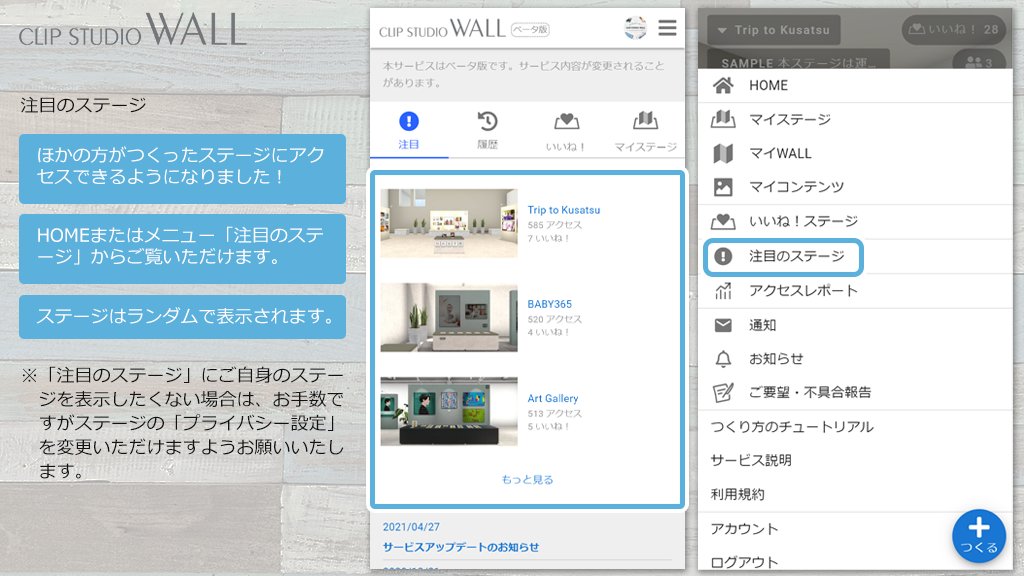Click the HOME house icon in menu

coord(723,85)
